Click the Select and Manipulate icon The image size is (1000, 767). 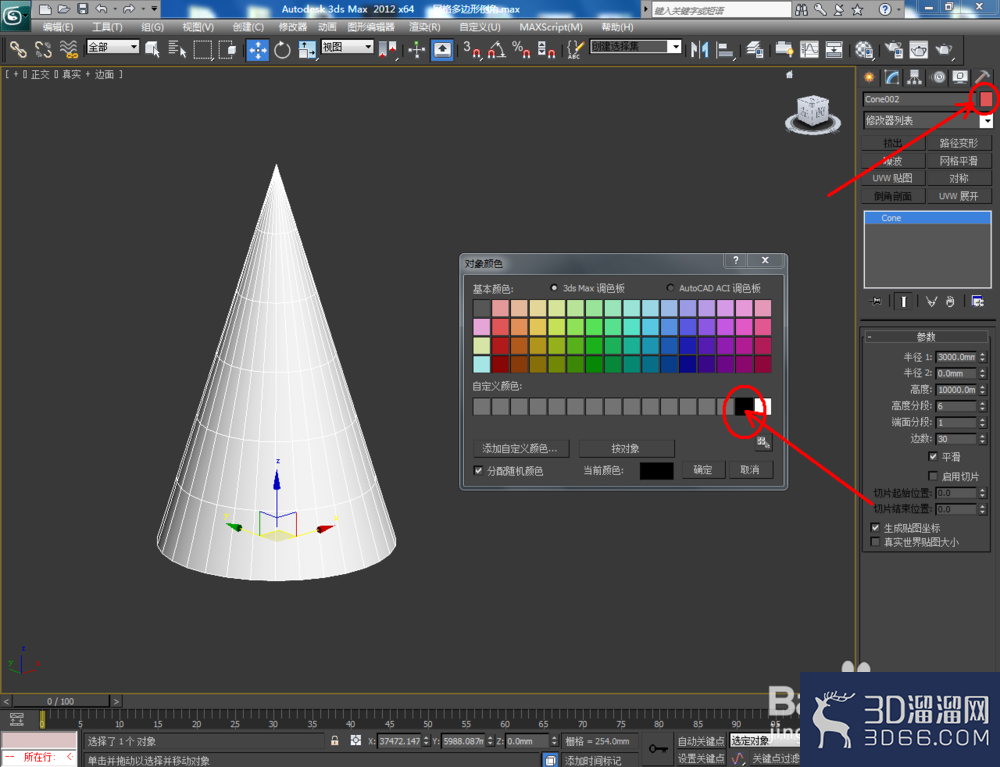click(416, 49)
